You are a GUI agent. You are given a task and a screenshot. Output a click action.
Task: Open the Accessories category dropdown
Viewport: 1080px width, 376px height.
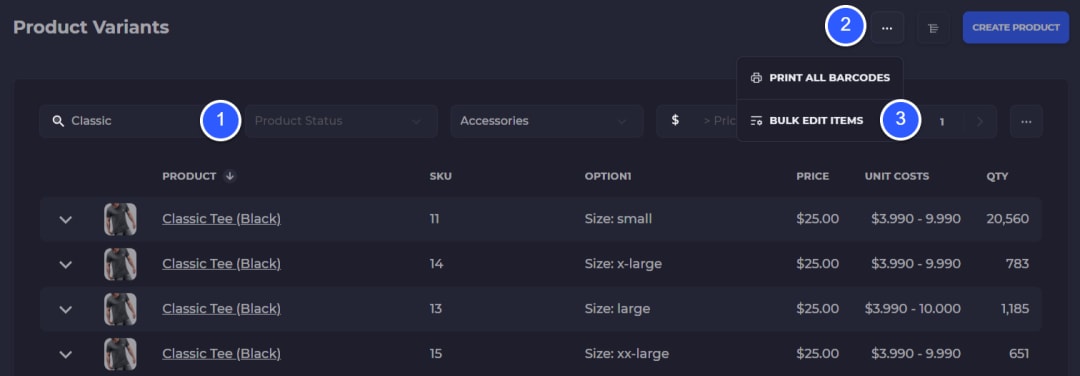click(x=547, y=121)
